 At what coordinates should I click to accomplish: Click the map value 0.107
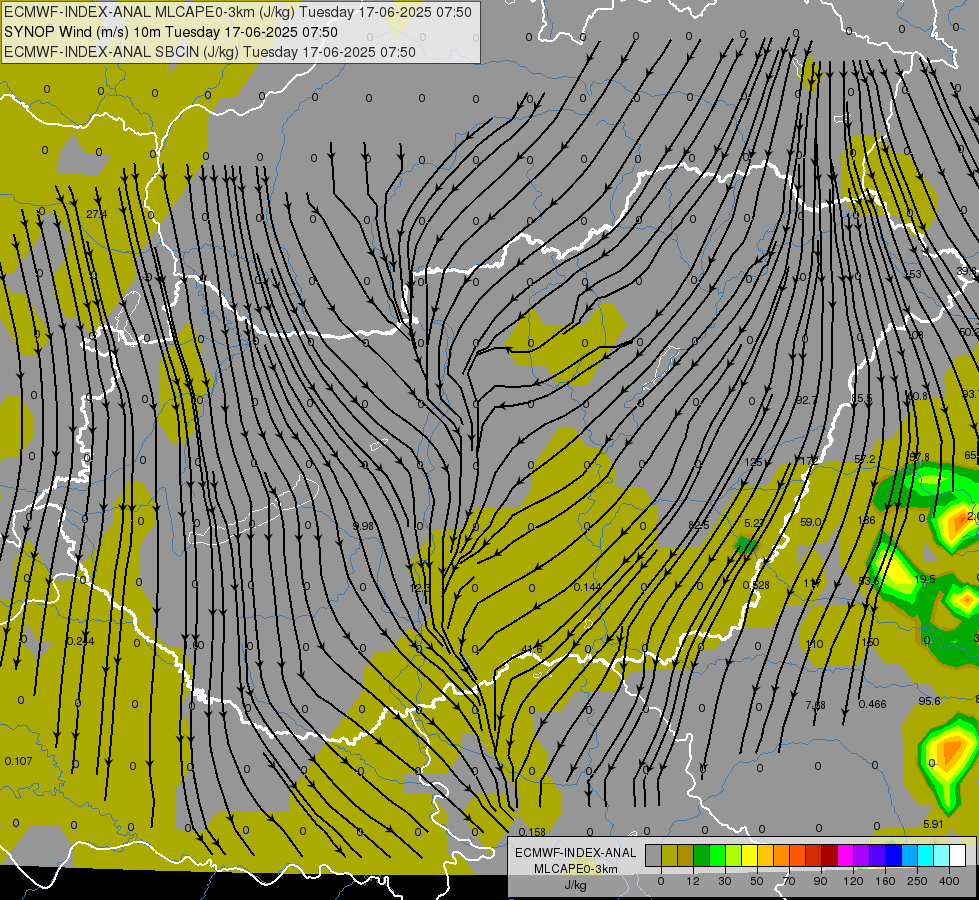(x=18, y=761)
